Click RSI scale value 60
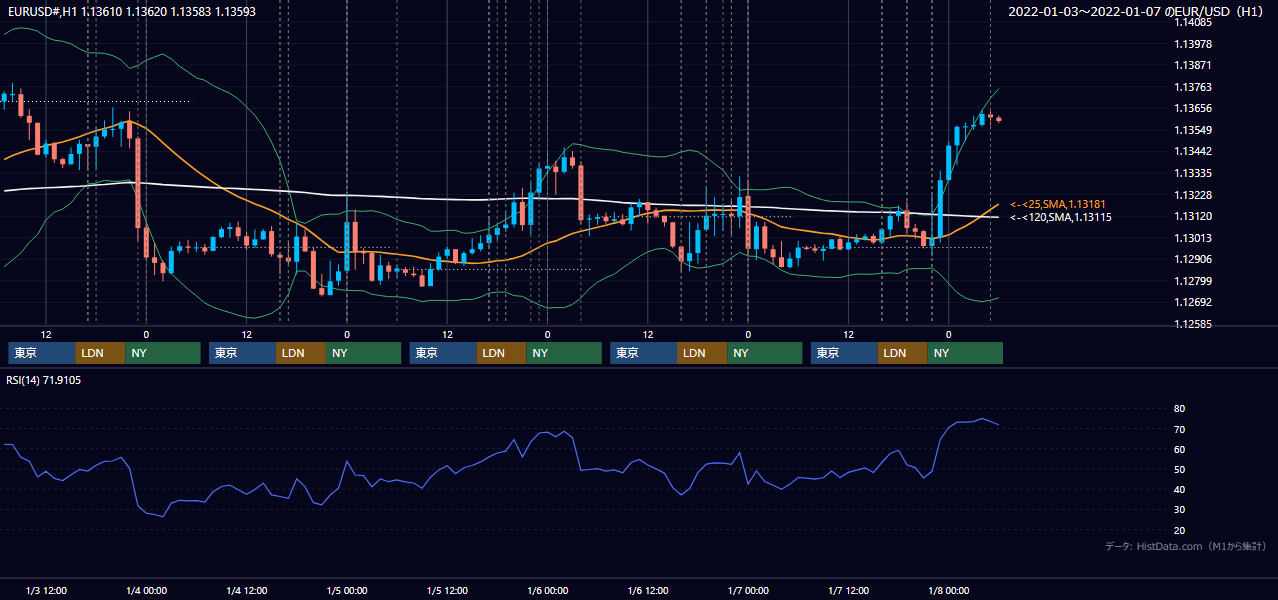 pos(1179,449)
